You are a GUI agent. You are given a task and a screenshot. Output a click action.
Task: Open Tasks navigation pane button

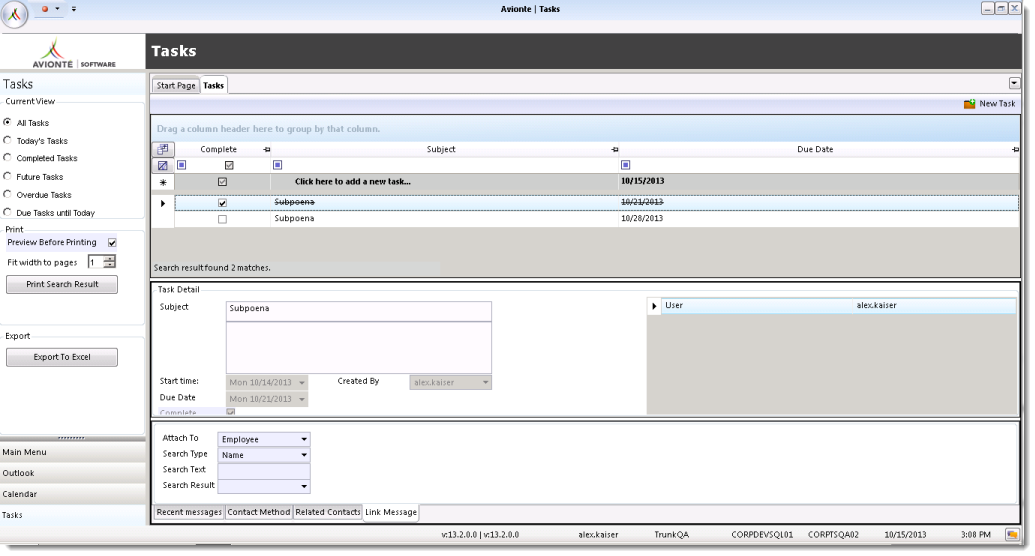click(73, 515)
